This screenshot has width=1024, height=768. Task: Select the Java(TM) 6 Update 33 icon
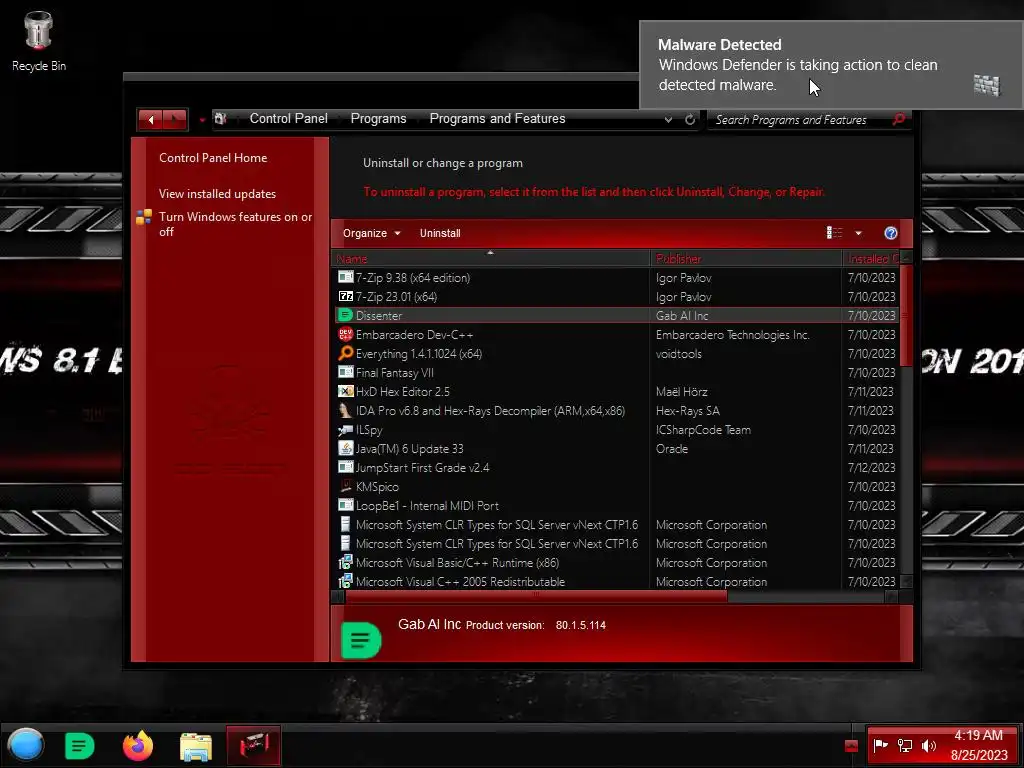tap(345, 448)
